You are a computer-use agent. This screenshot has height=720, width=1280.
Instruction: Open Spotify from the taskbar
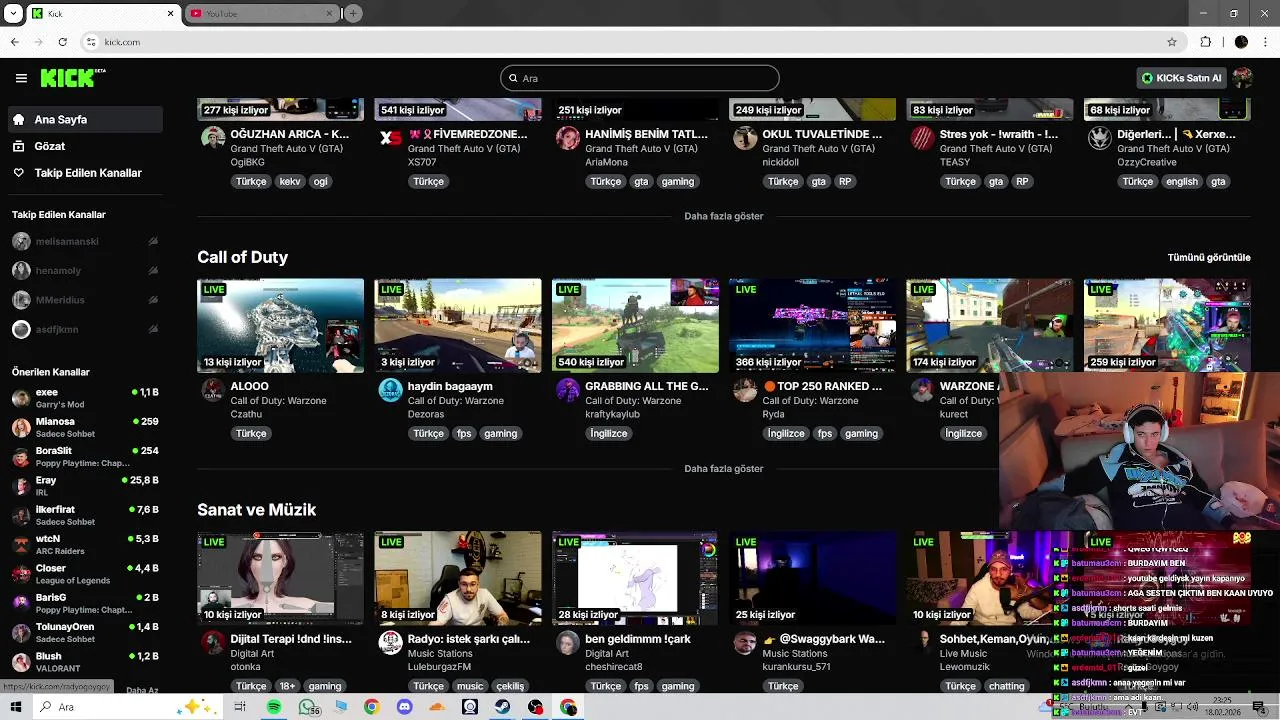(274, 707)
